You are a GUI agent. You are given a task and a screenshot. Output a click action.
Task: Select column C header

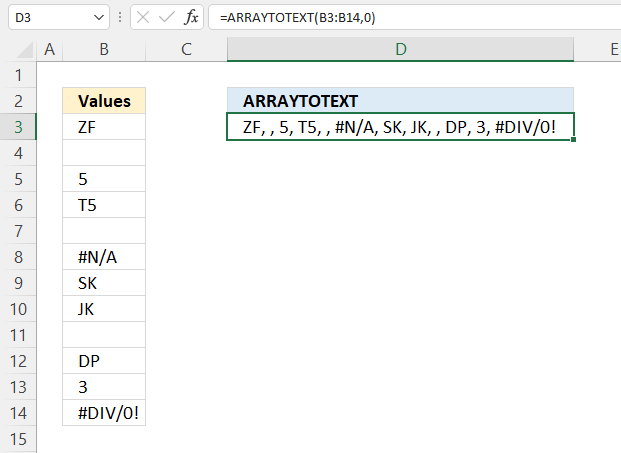[186, 49]
